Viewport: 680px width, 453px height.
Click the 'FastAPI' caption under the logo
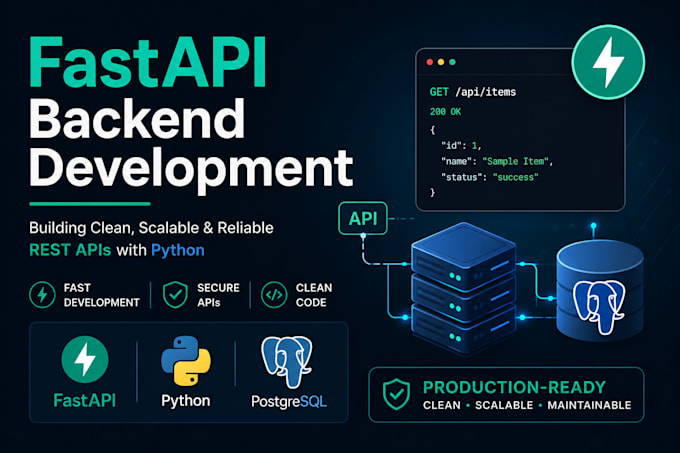click(x=85, y=400)
